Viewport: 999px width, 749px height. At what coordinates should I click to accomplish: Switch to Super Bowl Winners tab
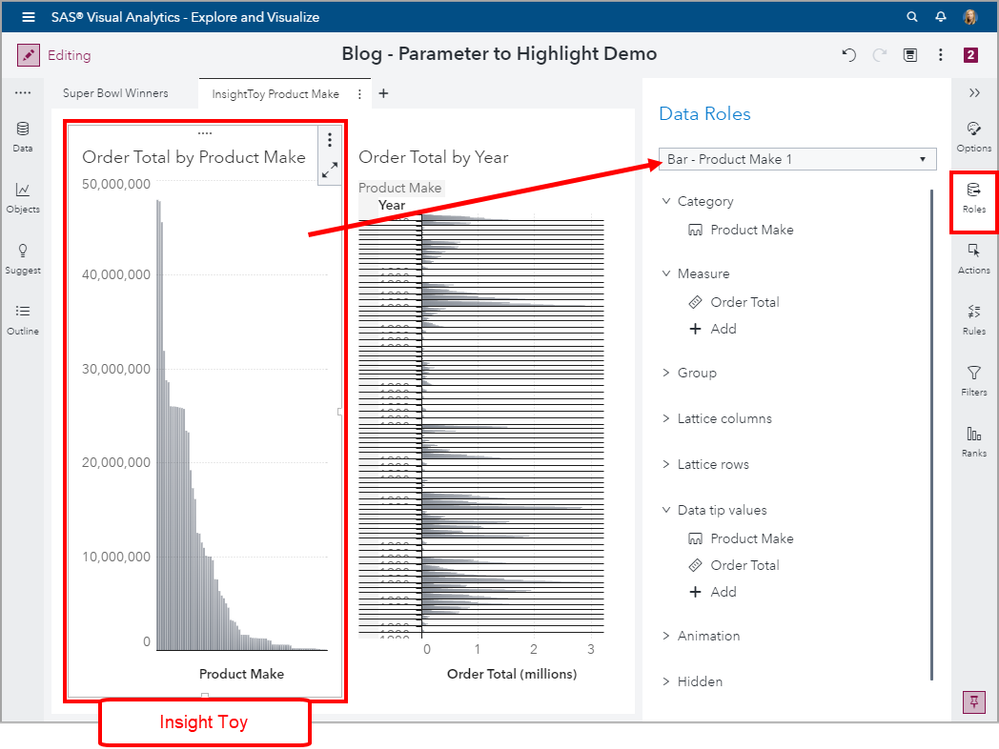(115, 93)
